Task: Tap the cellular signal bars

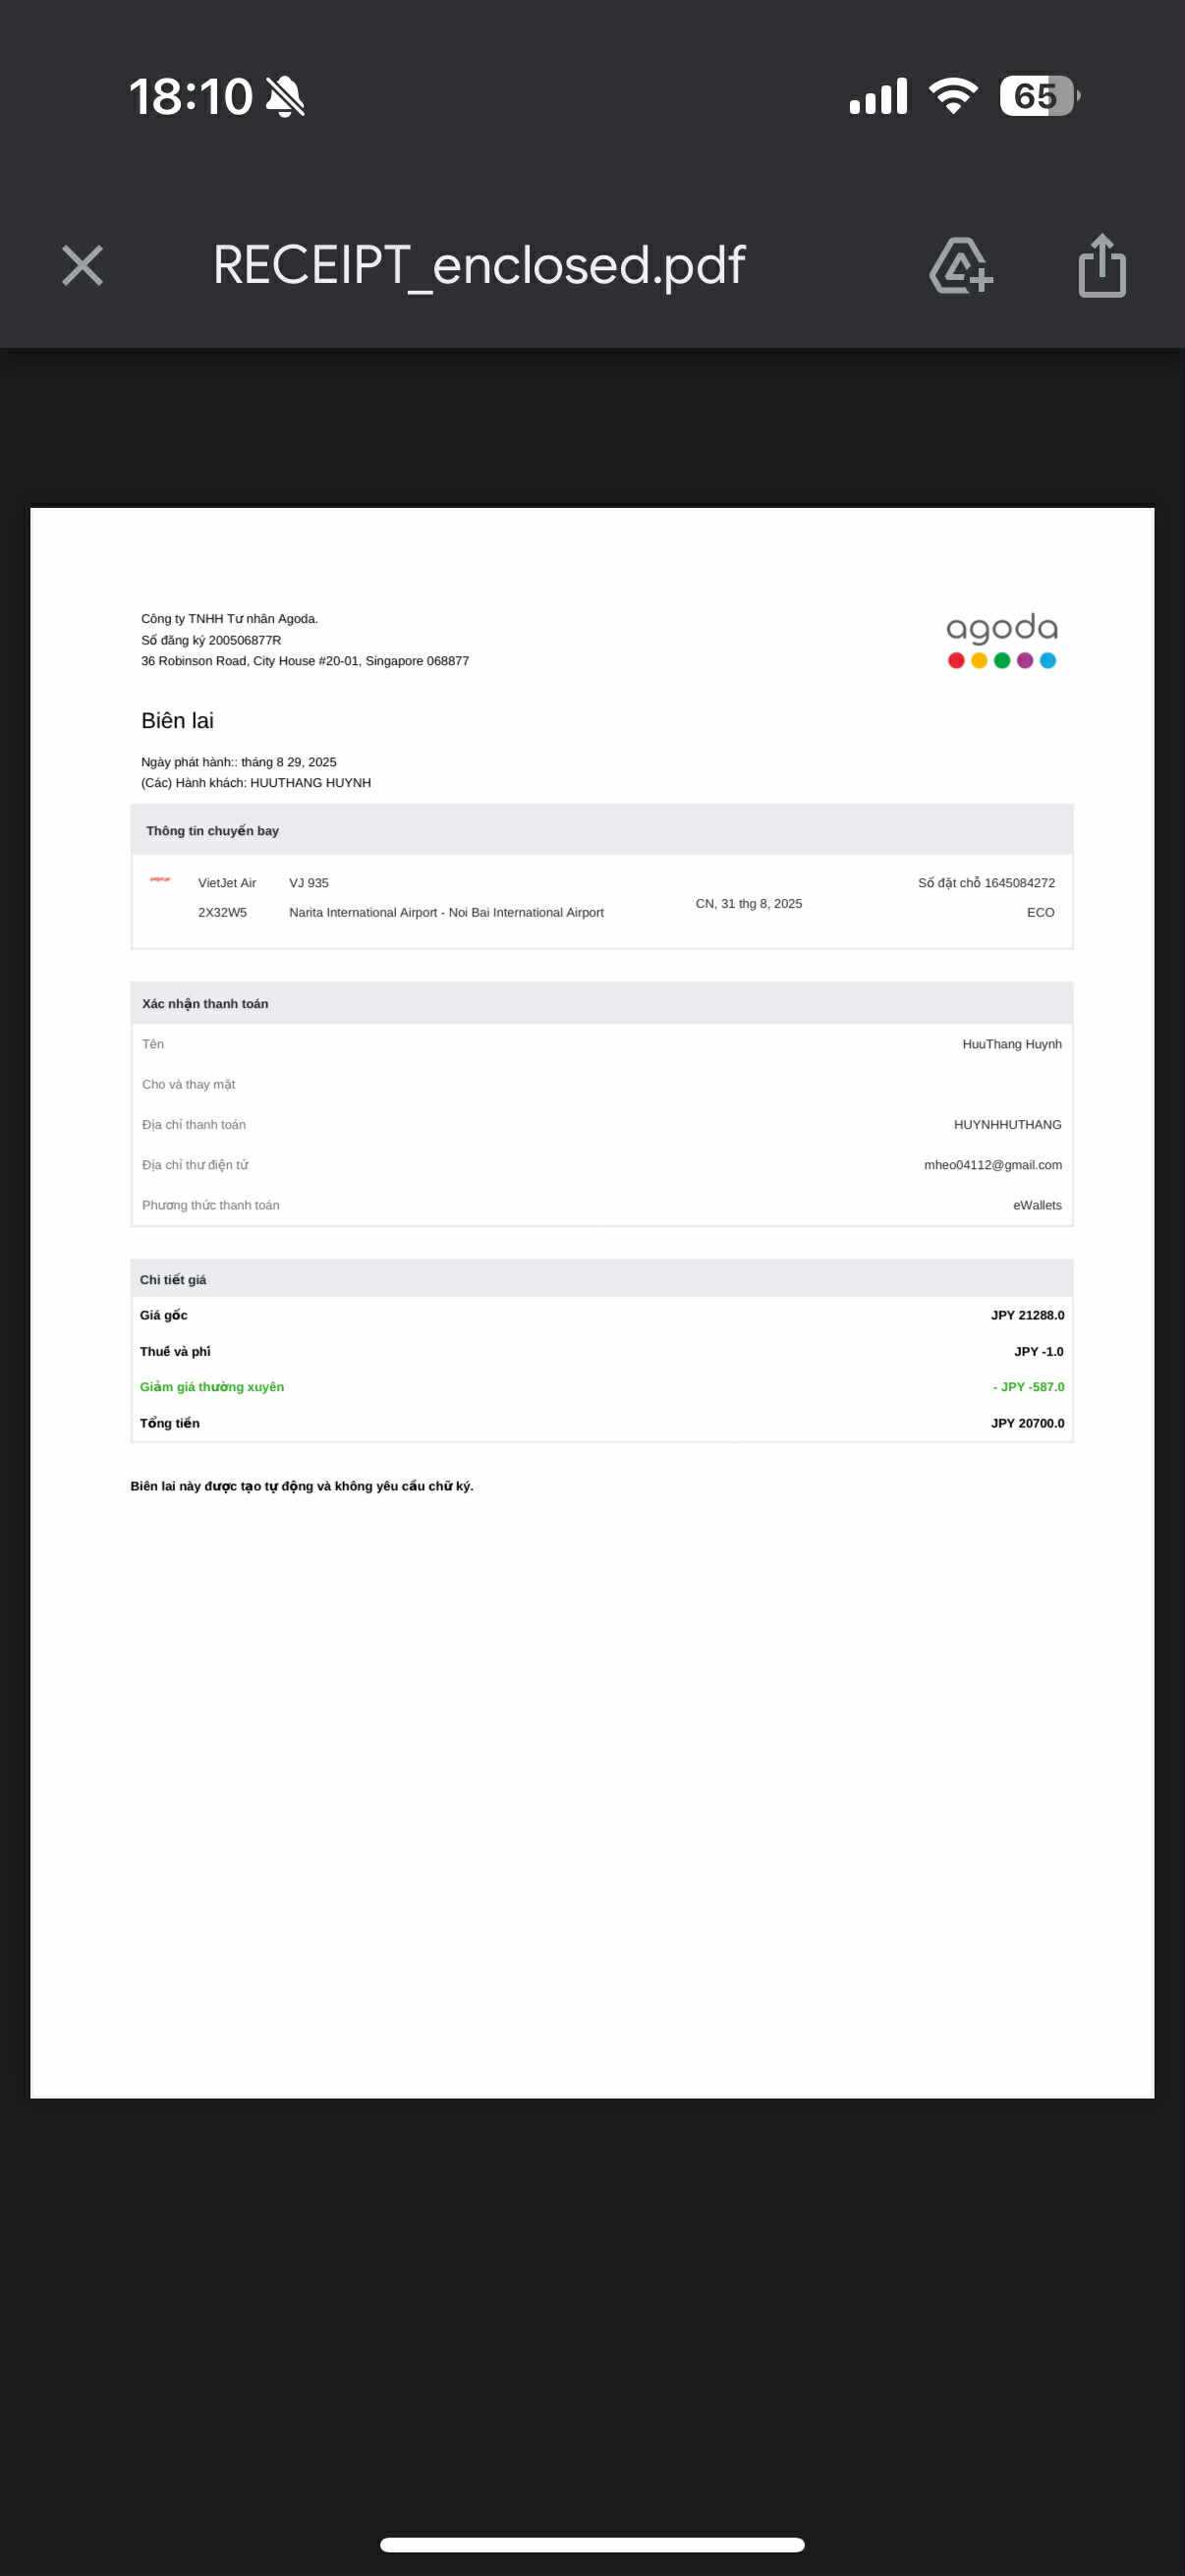Action: (878, 96)
